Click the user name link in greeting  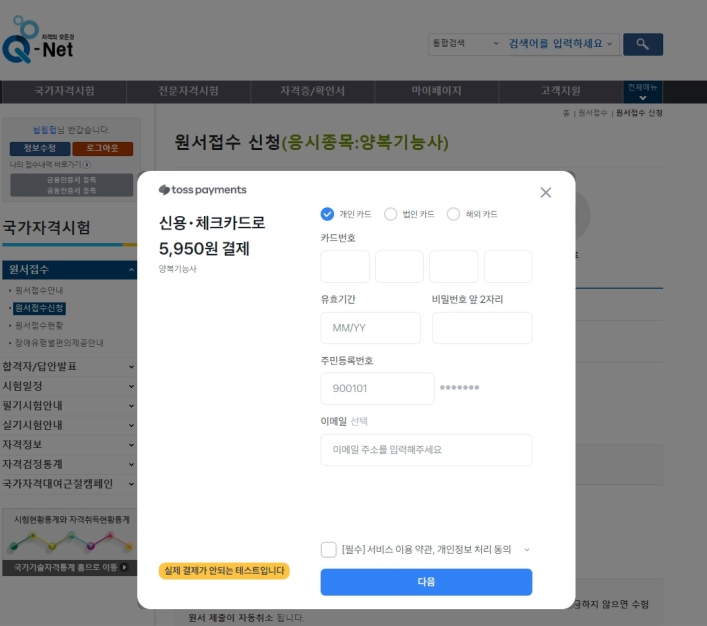(44, 130)
